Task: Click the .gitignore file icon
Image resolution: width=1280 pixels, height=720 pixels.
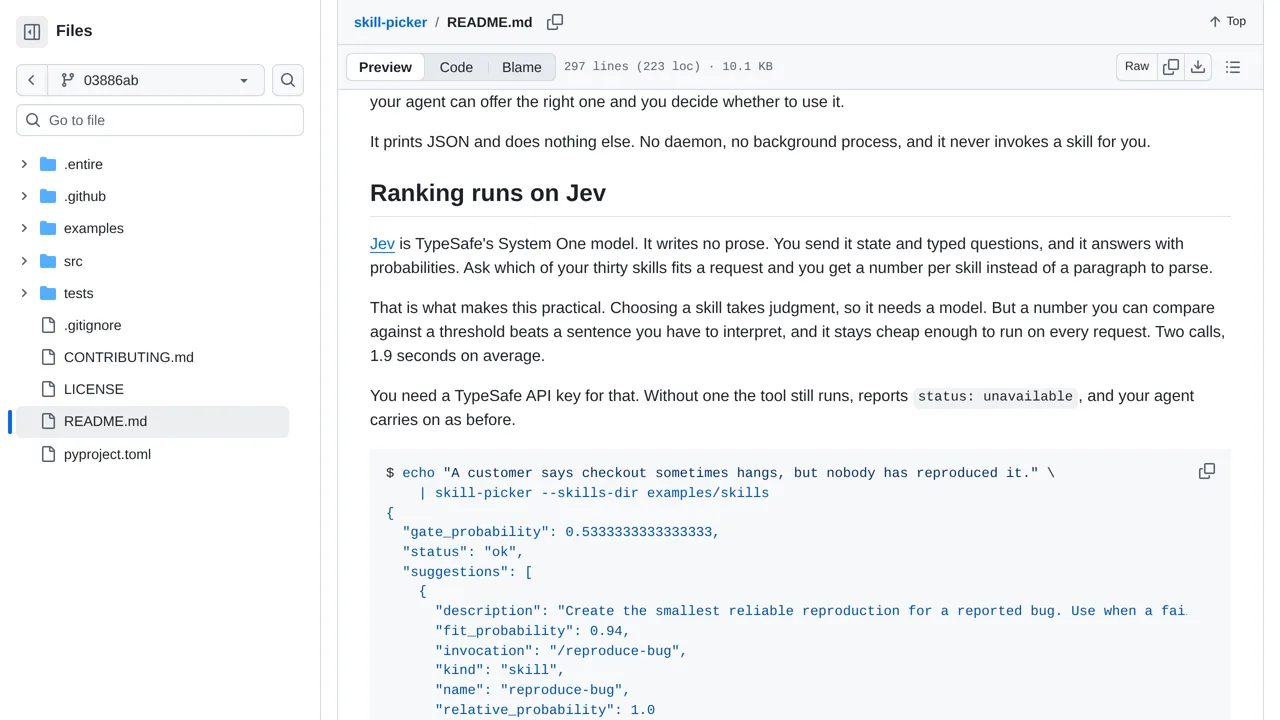Action: tap(48, 325)
